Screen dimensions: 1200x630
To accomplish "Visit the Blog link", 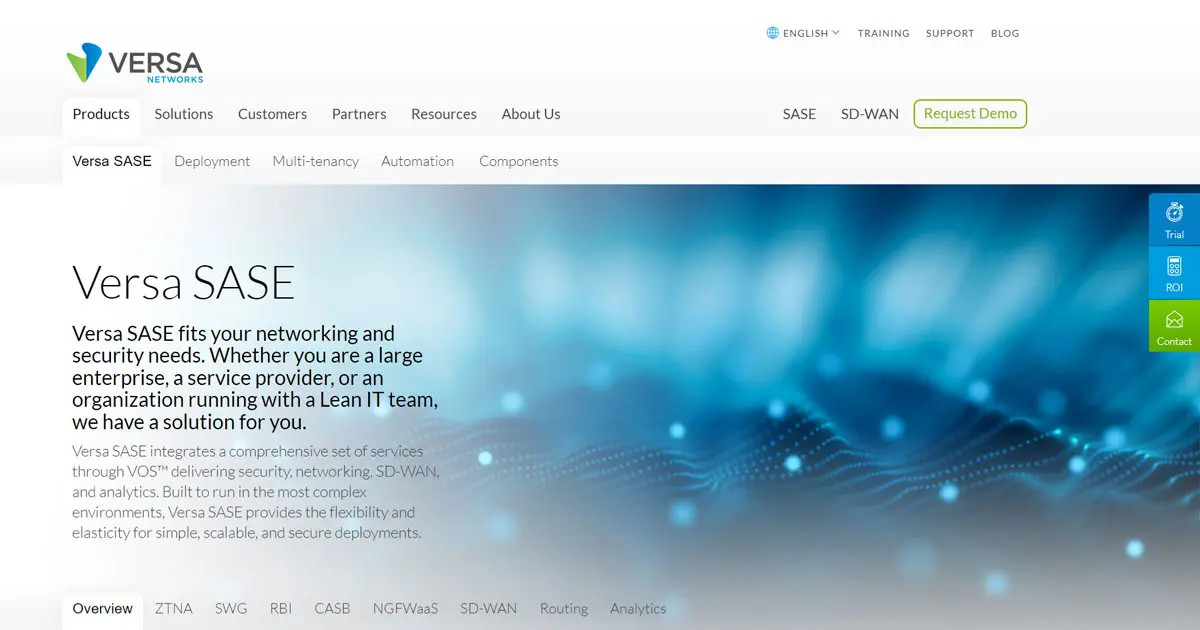I will [x=1005, y=33].
